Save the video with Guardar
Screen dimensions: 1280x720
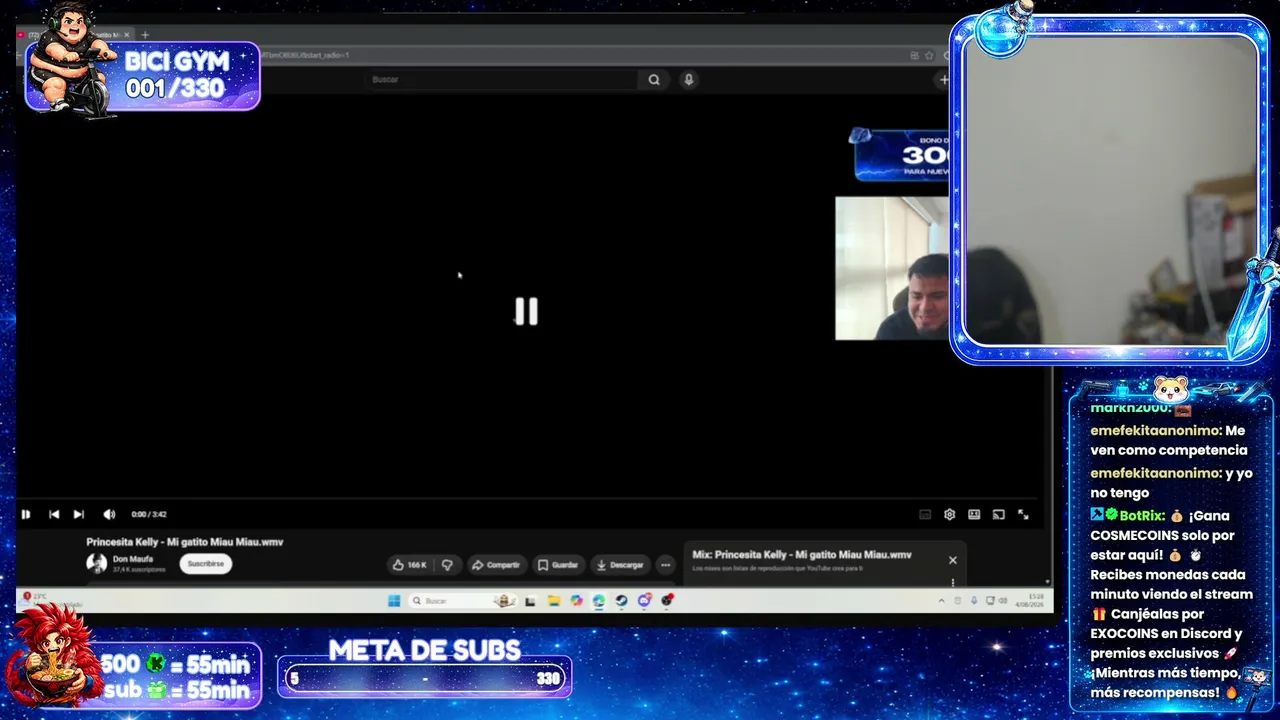pos(558,565)
